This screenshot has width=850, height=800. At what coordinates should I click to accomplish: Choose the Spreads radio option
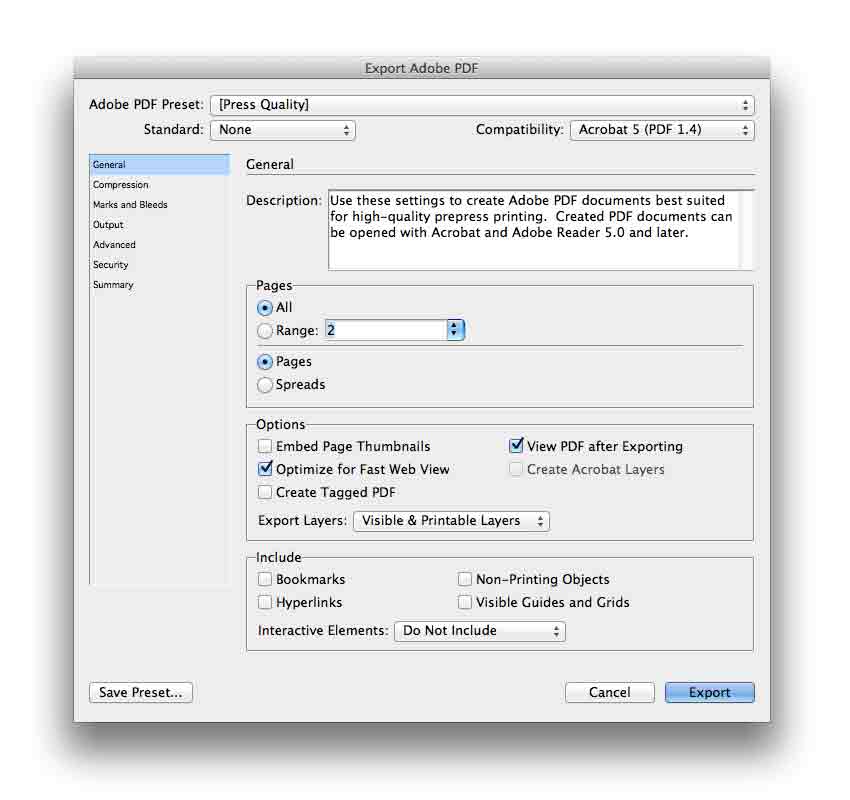coord(265,385)
